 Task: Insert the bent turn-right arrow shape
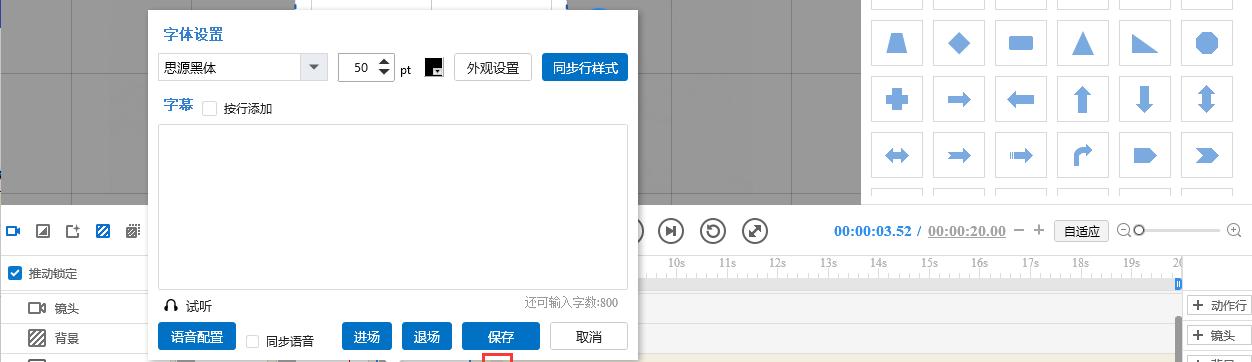(1083, 155)
